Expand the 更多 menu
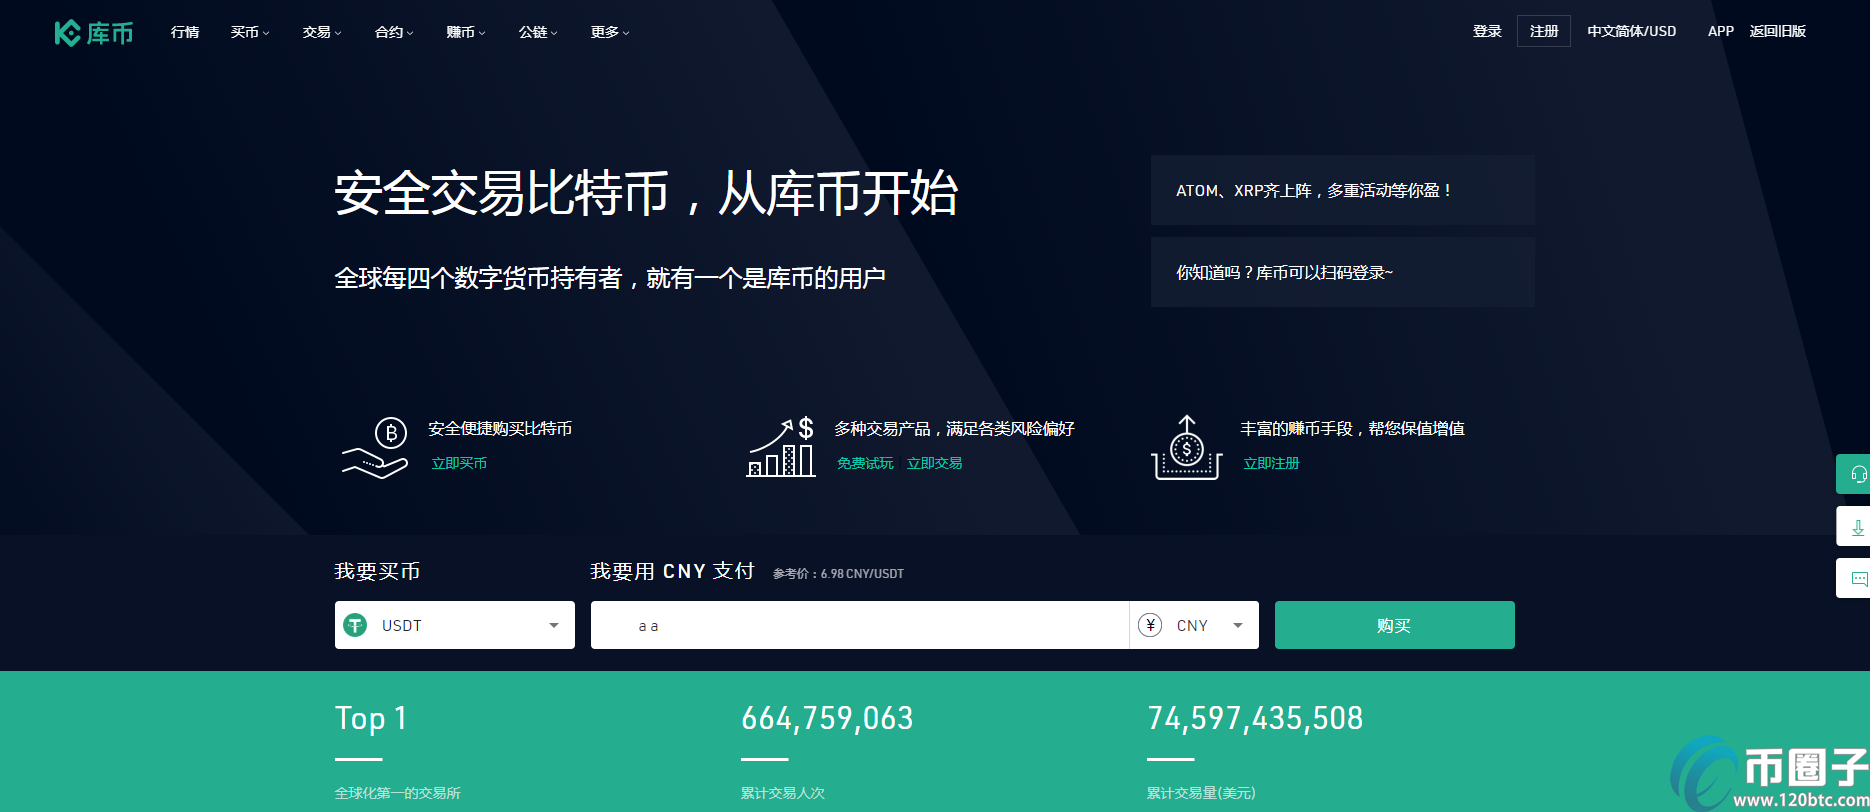Screen dimensions: 1870x812 609,32
